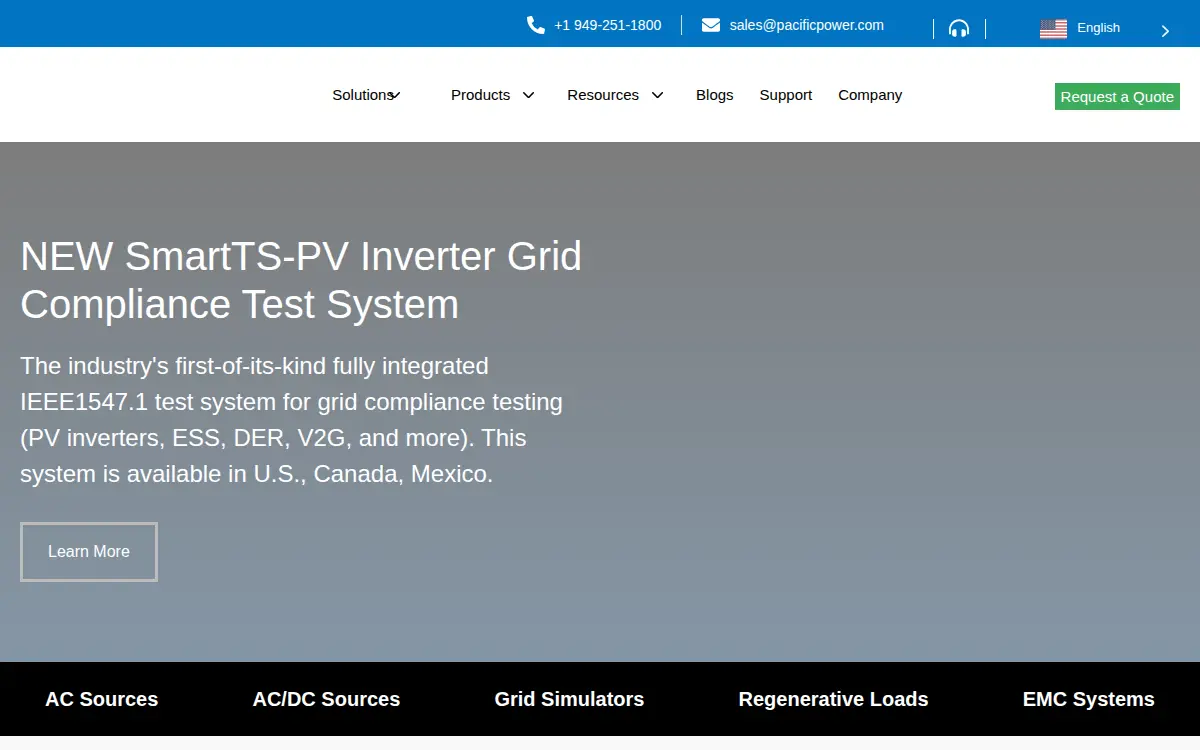Email sales@pacificpower.com link
This screenshot has width=1200, height=750.
click(x=807, y=25)
